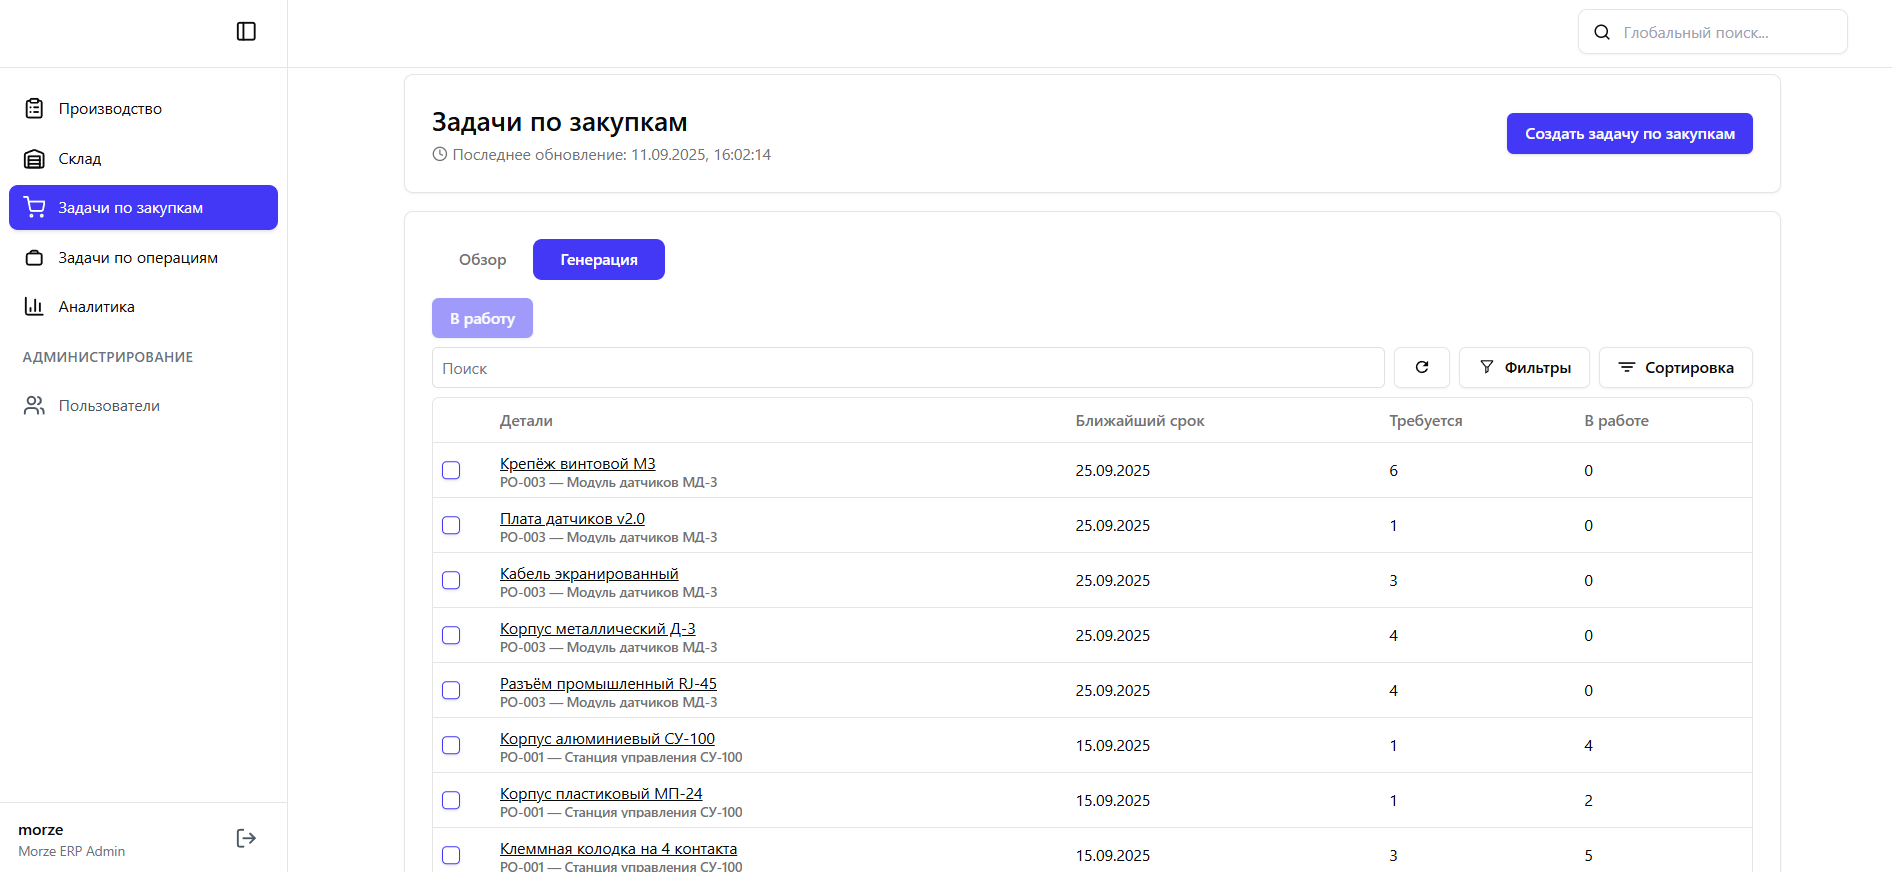Click the Задачи по операциям briefcase icon
This screenshot has height=872, width=1892.
tap(34, 258)
